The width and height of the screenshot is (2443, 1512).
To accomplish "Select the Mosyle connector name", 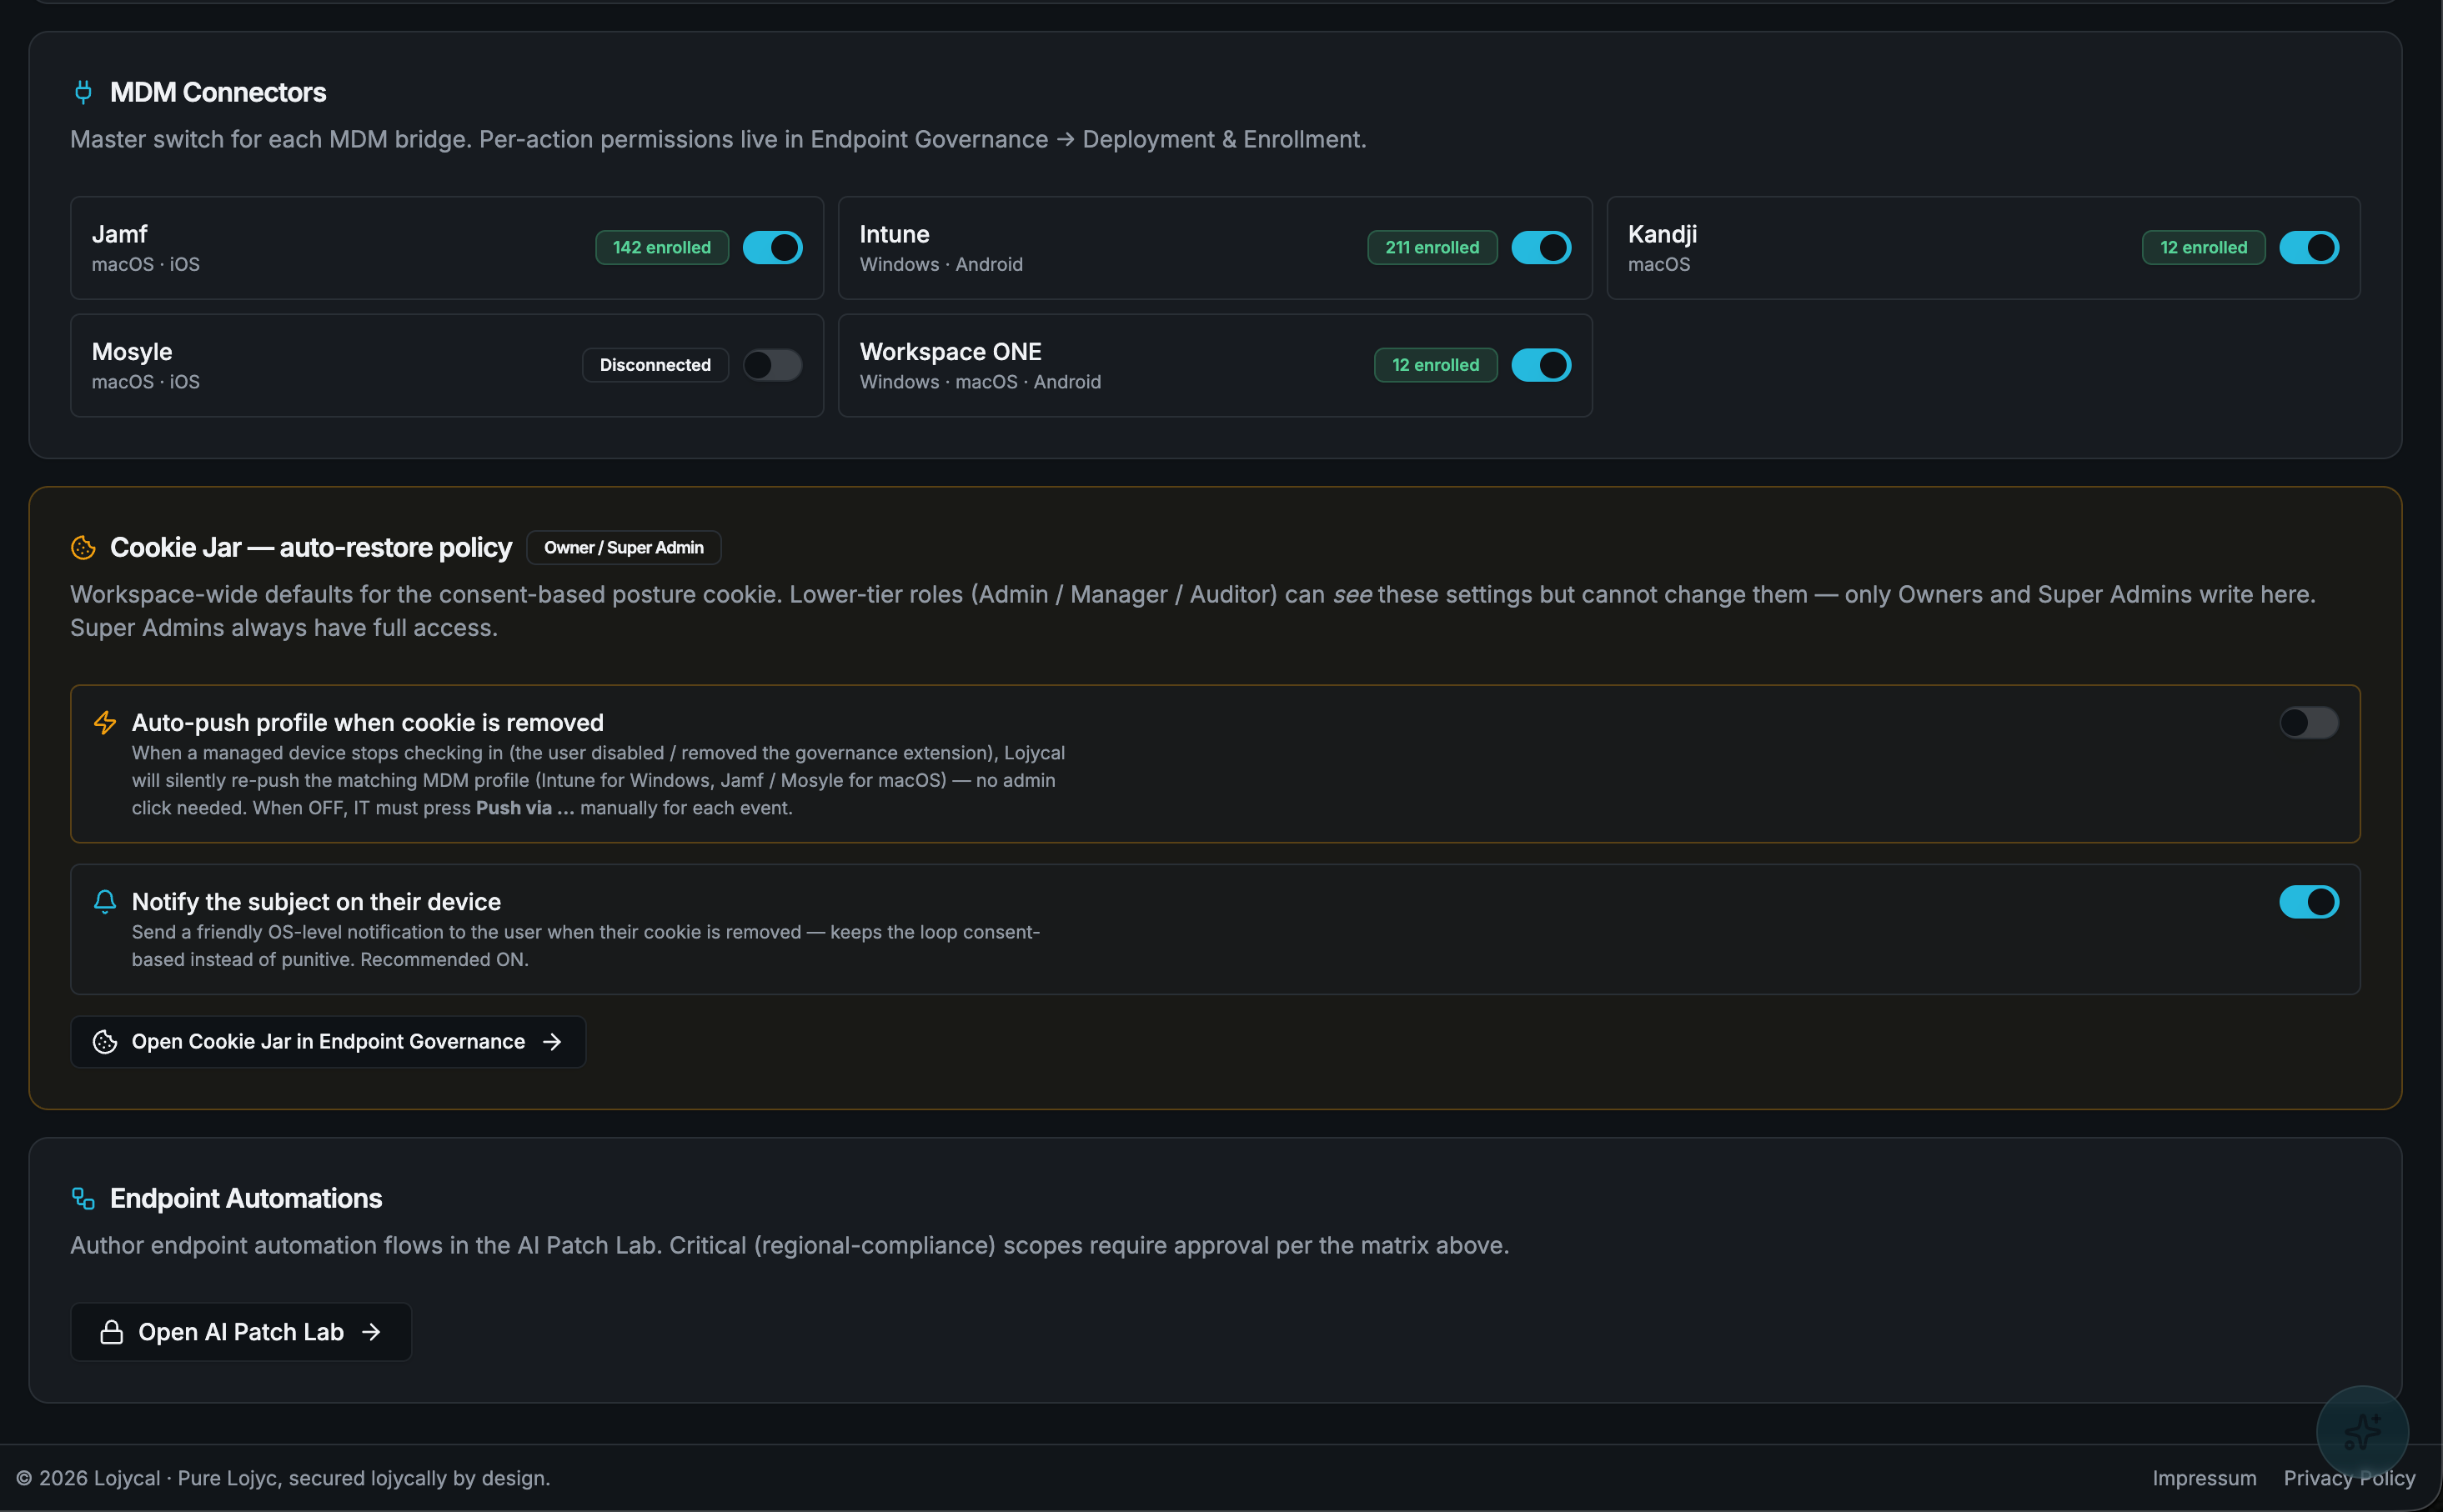I will tap(132, 352).
